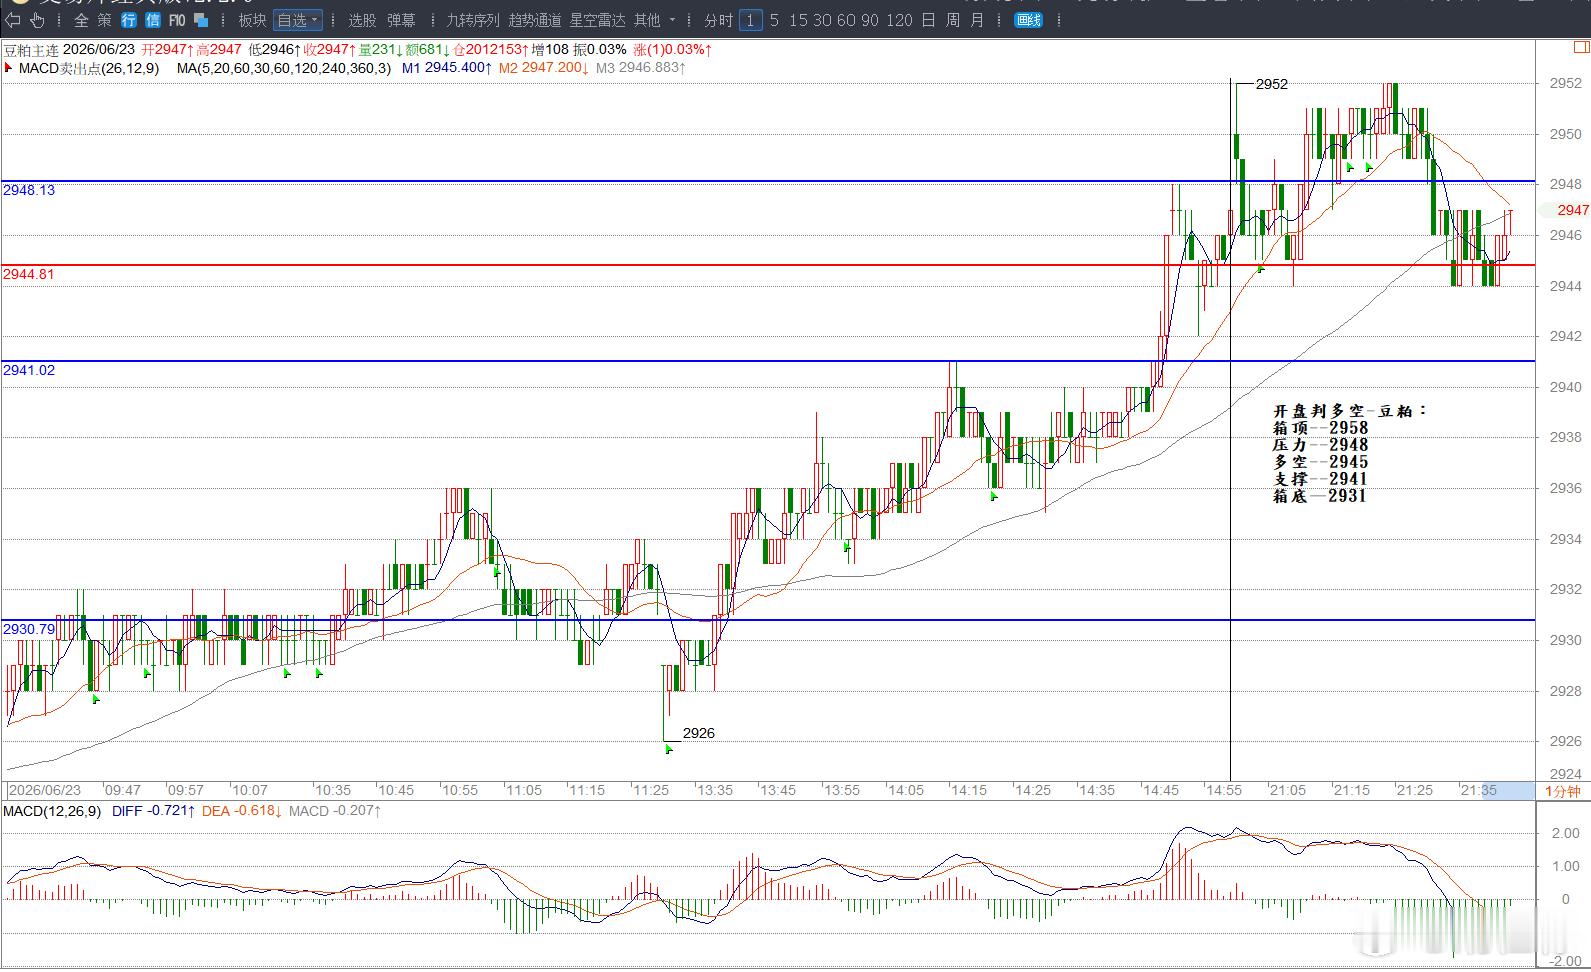Open the 板块 menu
Image resolution: width=1591 pixels, height=972 pixels.
(x=252, y=20)
